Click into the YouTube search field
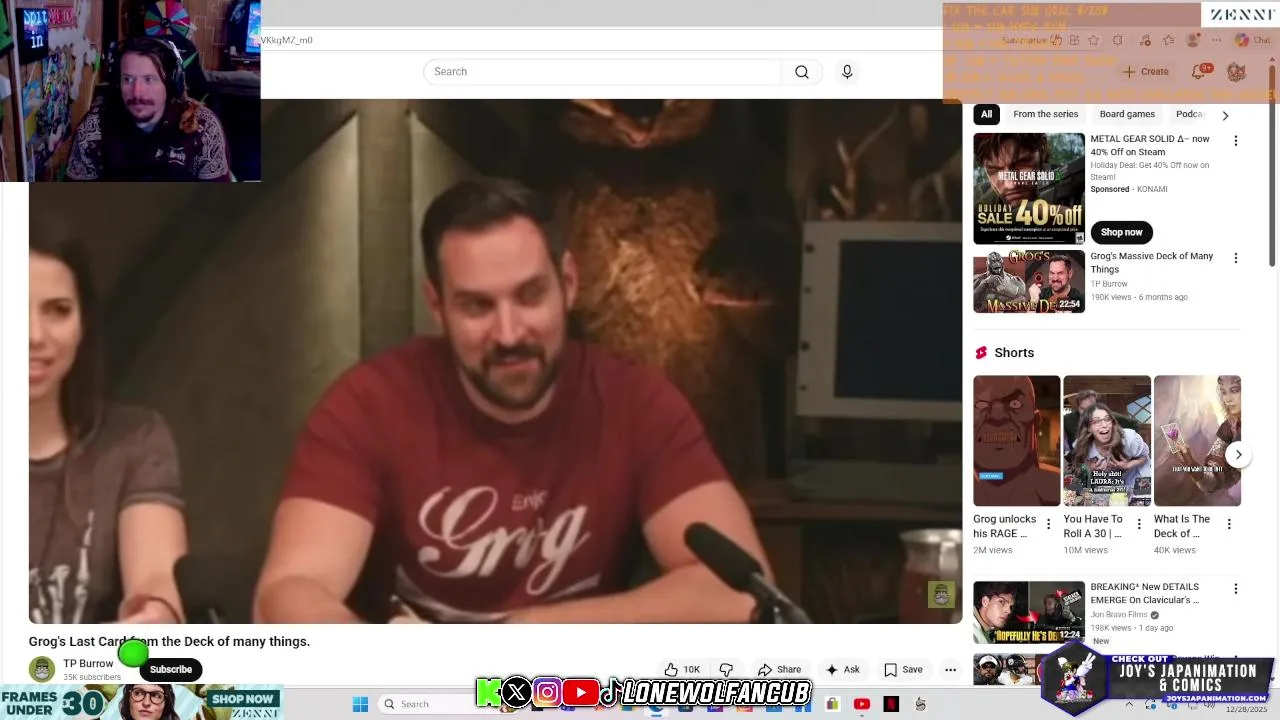Viewport: 1280px width, 720px height. click(x=602, y=72)
